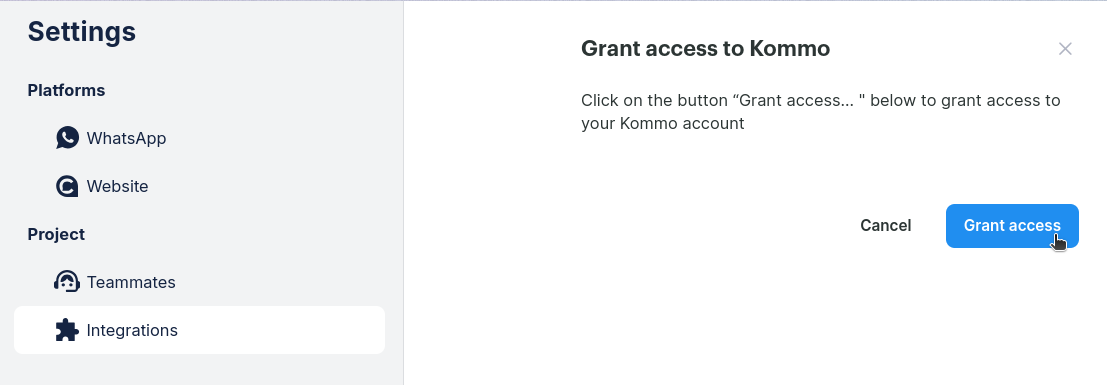Select the Website text in sidebar

pos(117,186)
